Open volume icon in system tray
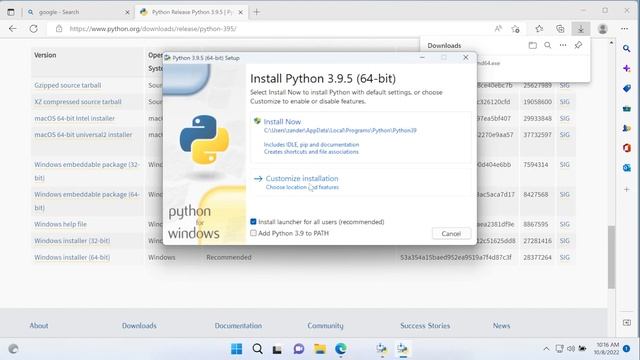The width and height of the screenshot is (640, 360). click(x=571, y=349)
